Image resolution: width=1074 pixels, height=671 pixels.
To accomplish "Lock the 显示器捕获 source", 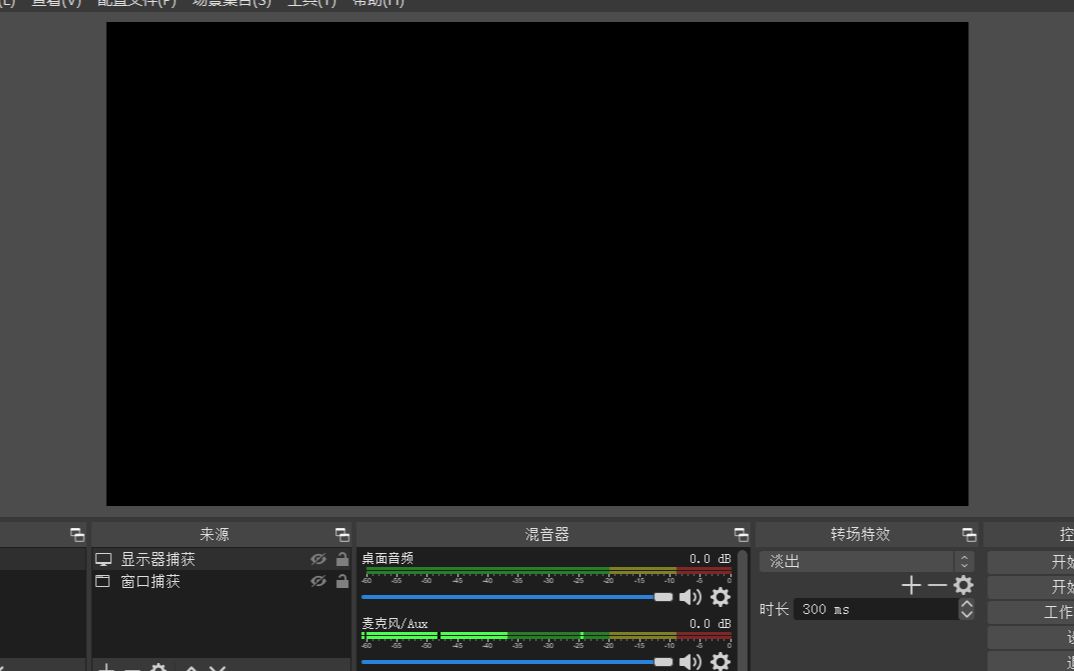I will pyautogui.click(x=341, y=559).
